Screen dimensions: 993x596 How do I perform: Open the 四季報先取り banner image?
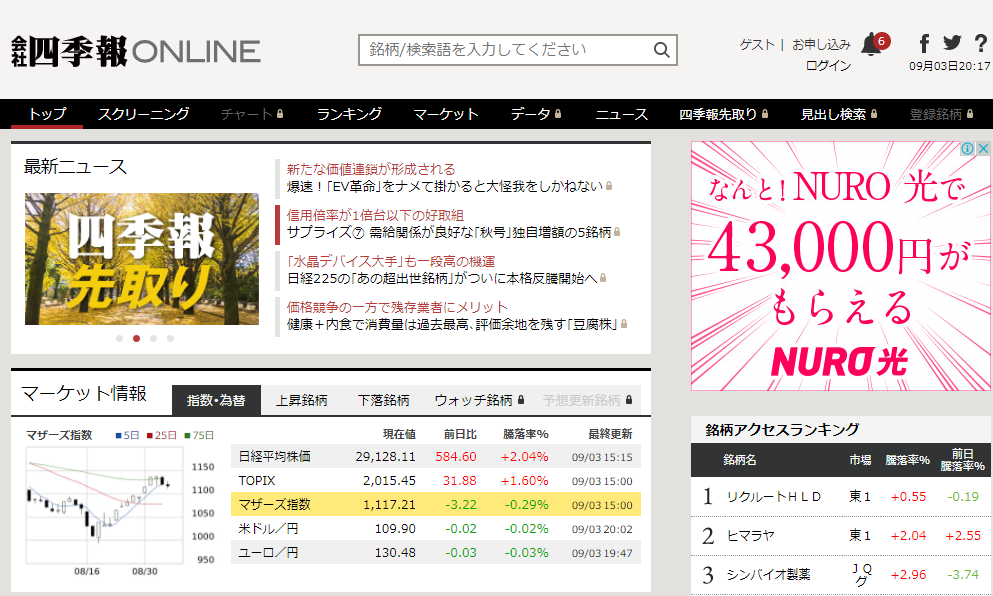click(x=142, y=259)
